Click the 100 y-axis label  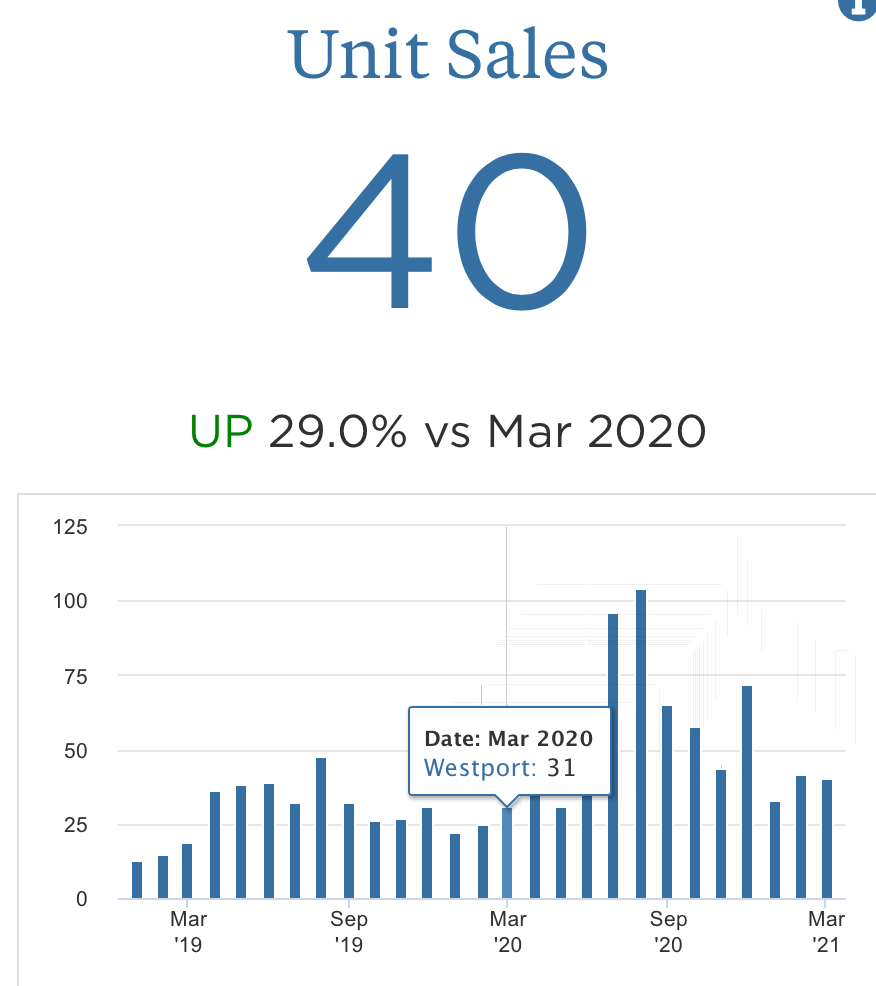click(72, 601)
